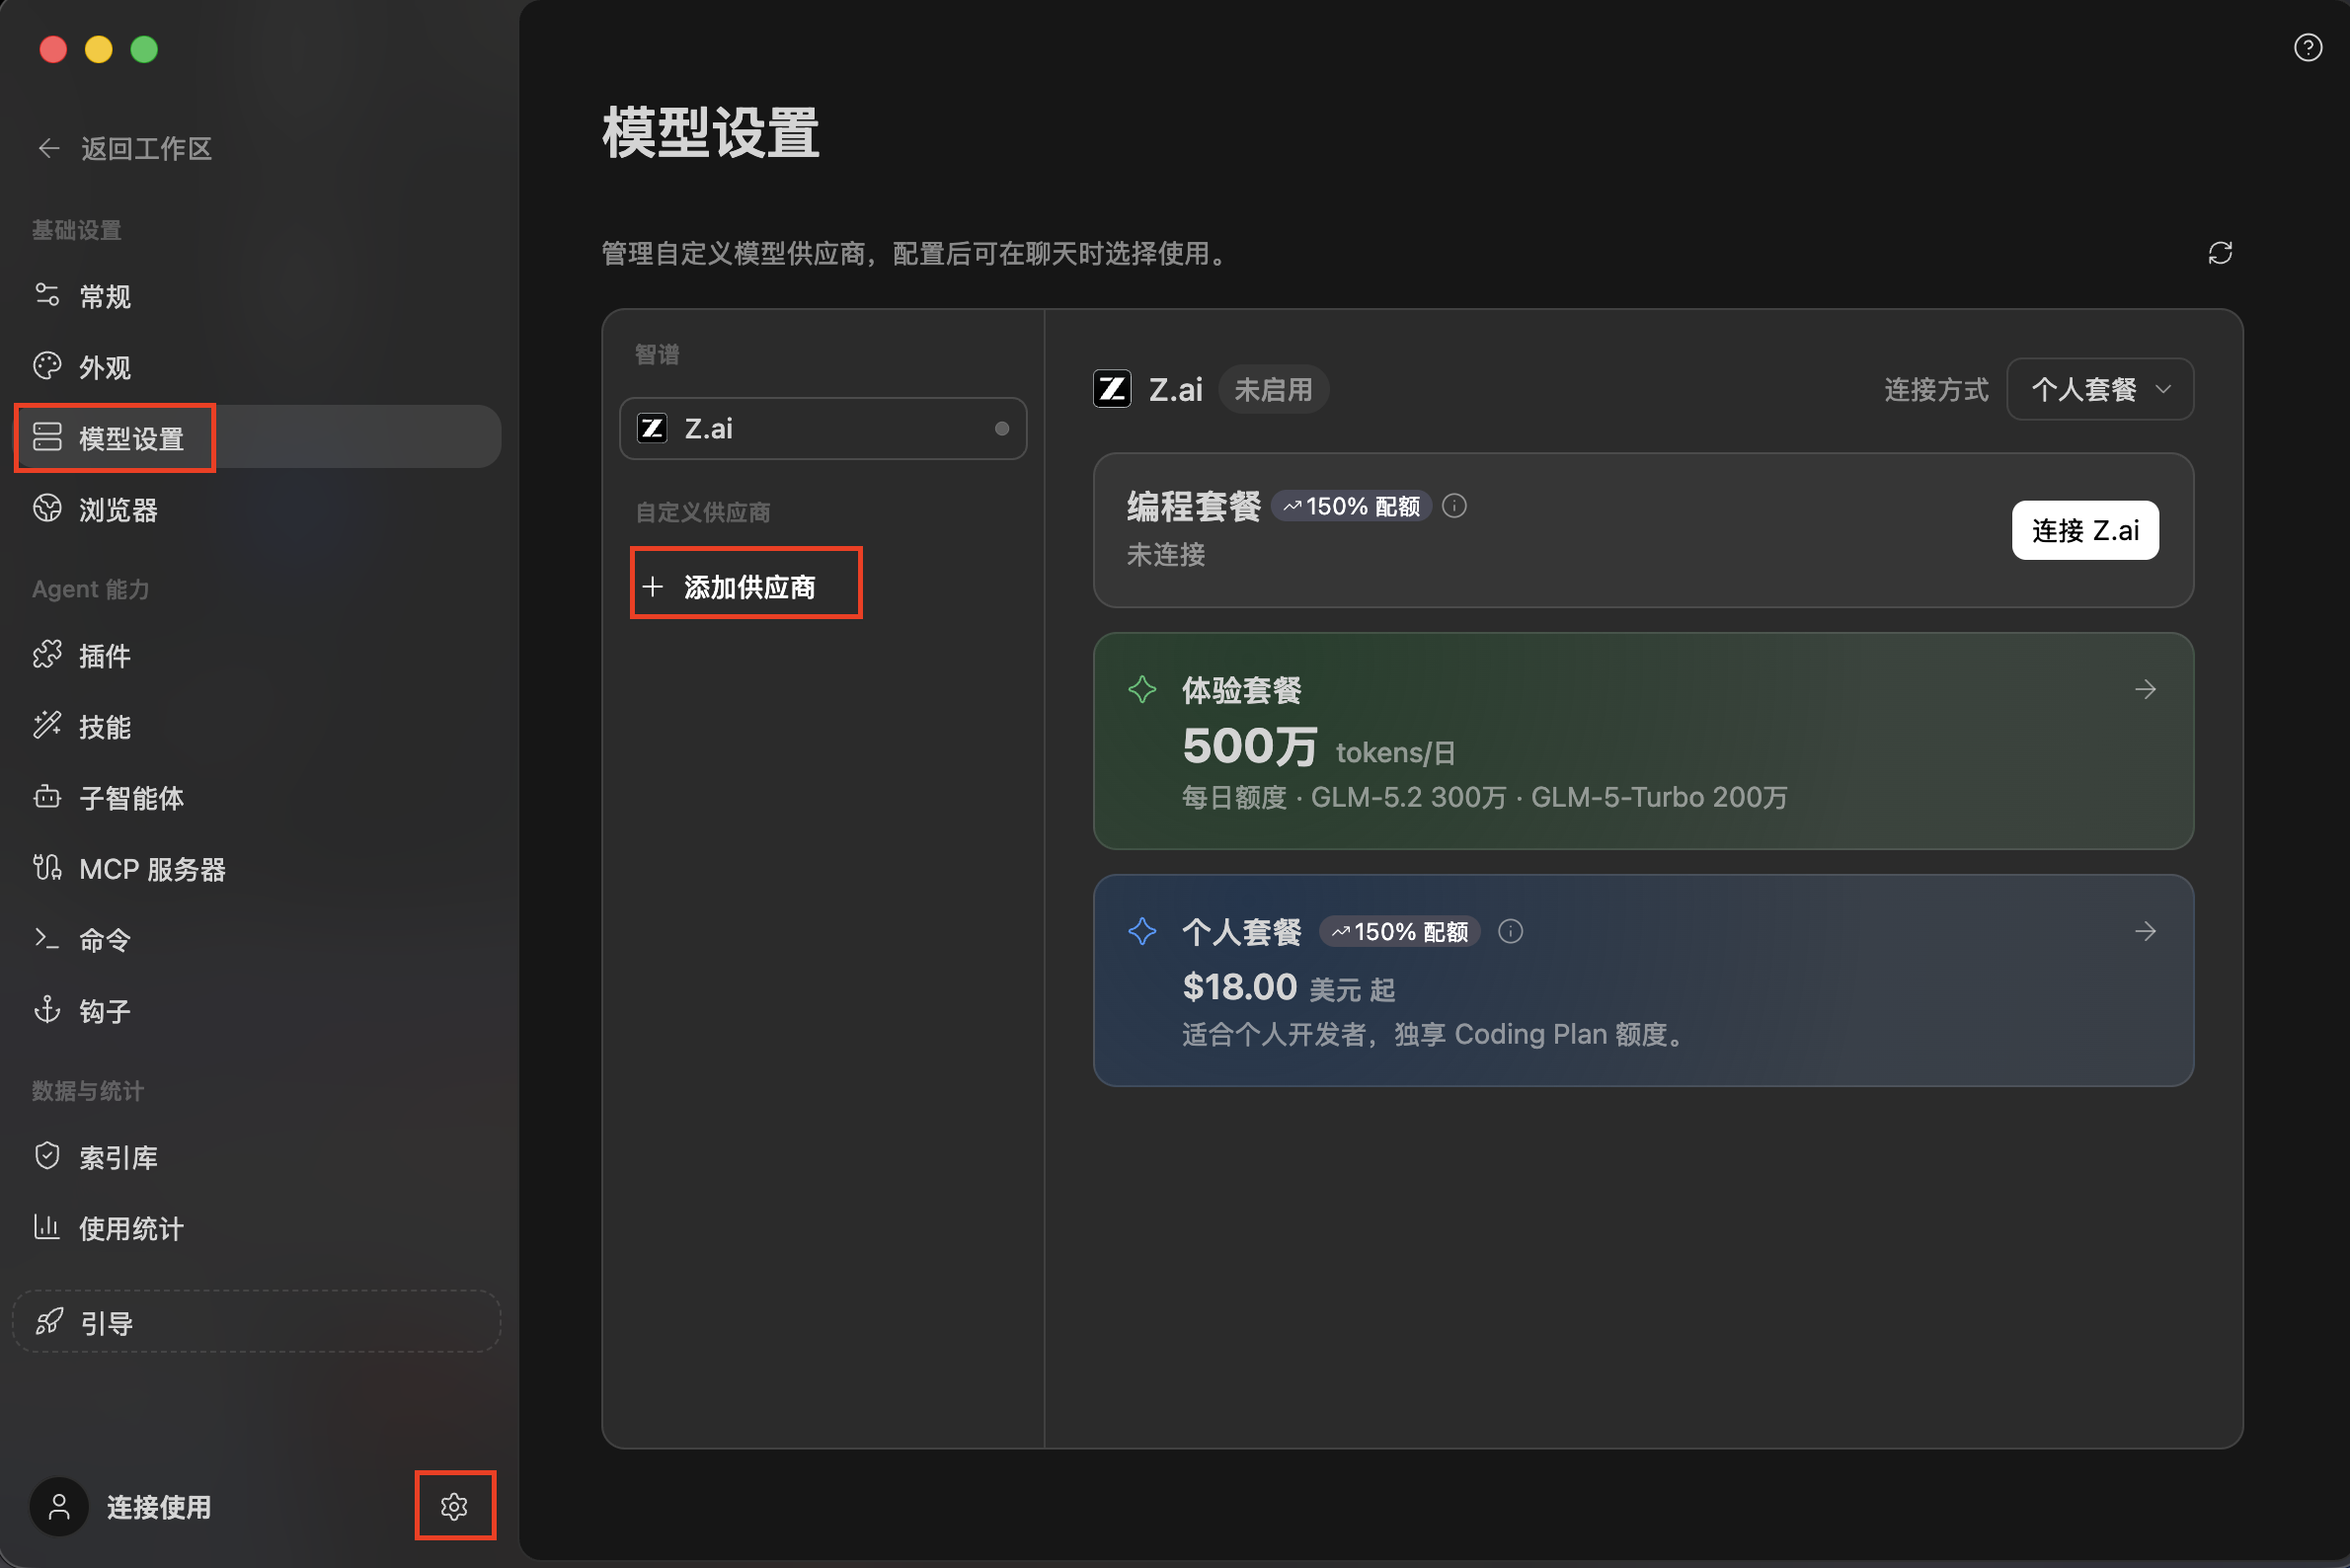Click the 引导 rocket icon

click(x=49, y=1321)
